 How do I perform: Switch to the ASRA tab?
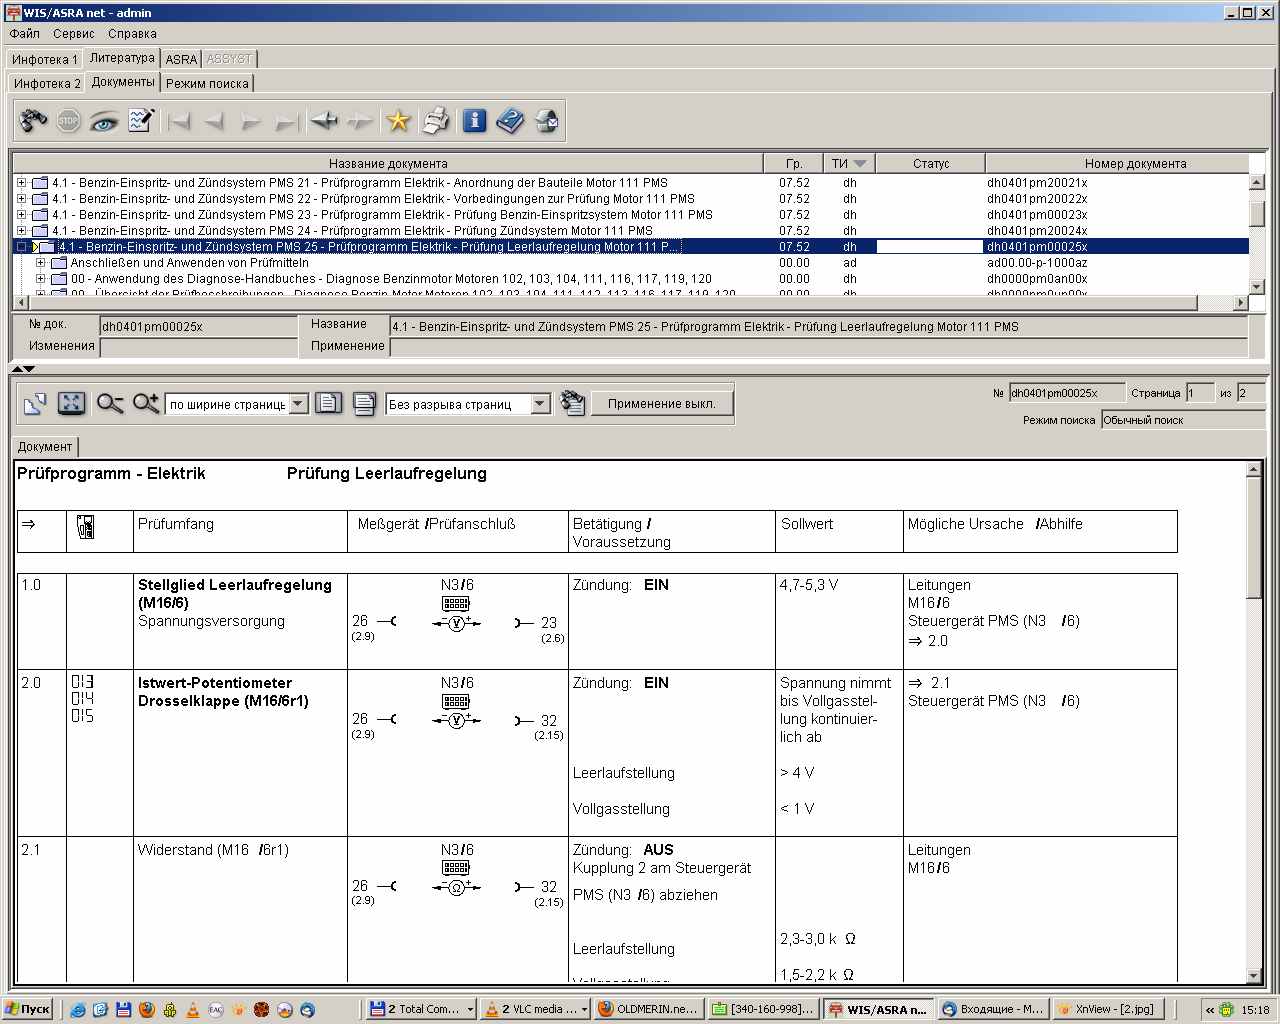click(181, 59)
